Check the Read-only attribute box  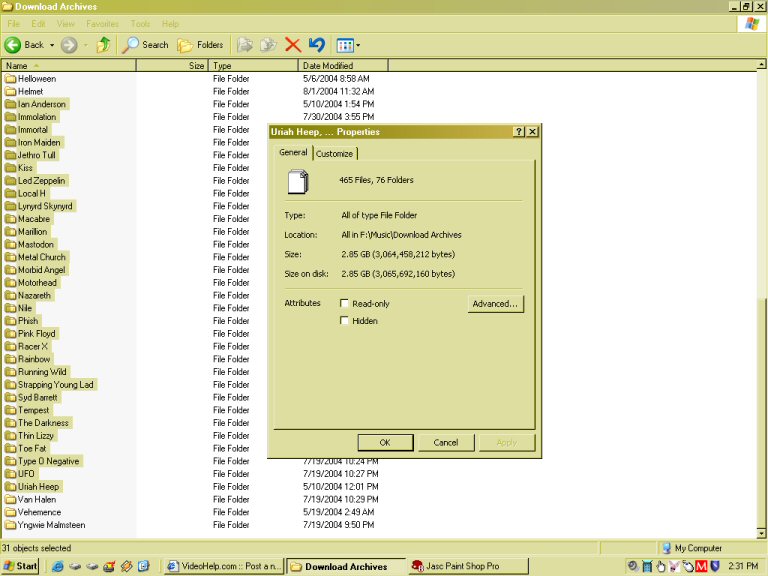[x=344, y=303]
